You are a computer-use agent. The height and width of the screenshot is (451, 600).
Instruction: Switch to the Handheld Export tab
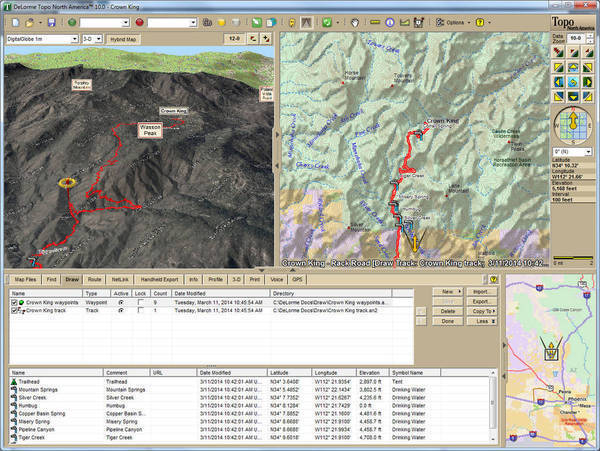pyautogui.click(x=160, y=280)
